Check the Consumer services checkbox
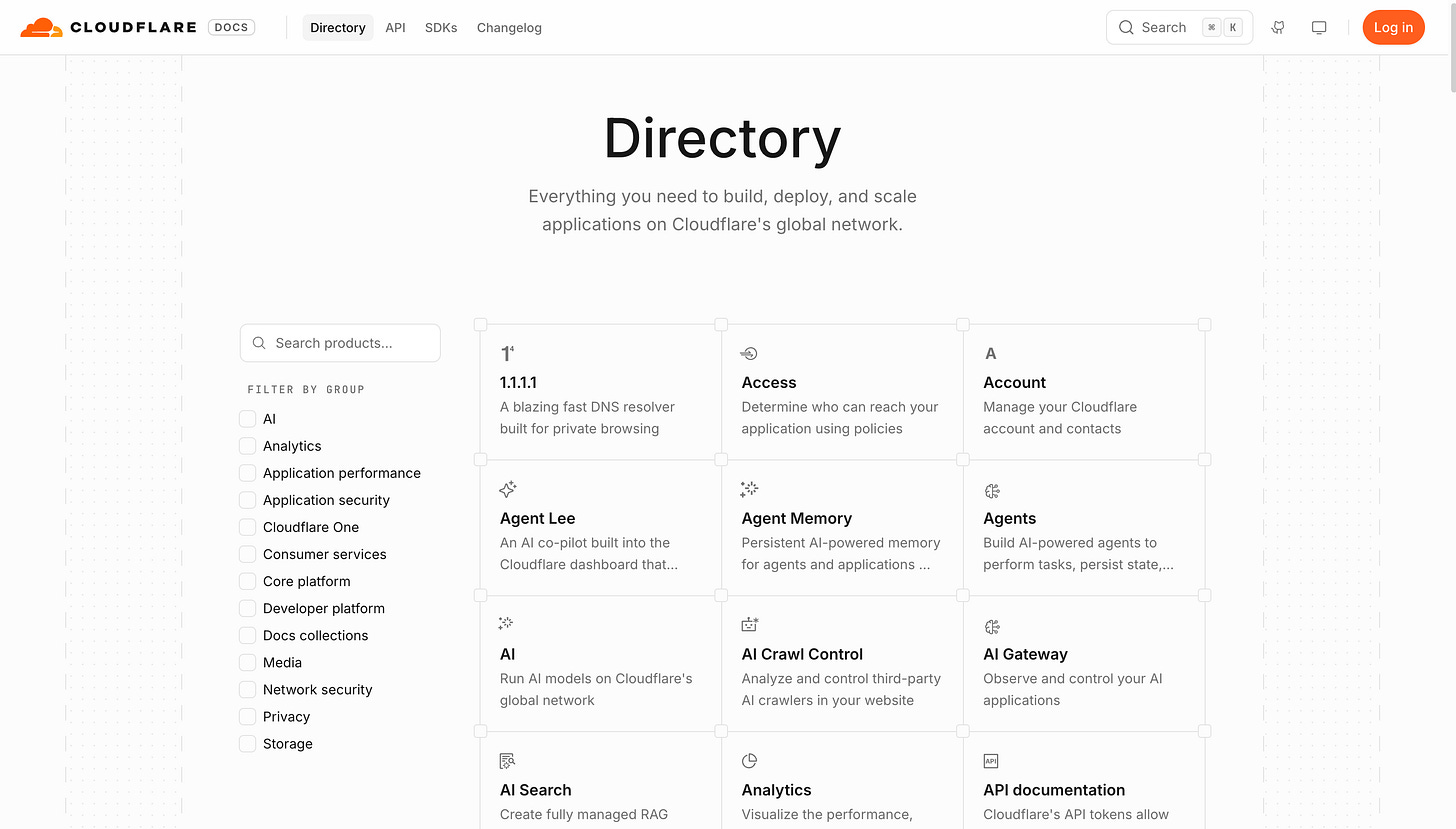This screenshot has height=829, width=1456. (248, 554)
